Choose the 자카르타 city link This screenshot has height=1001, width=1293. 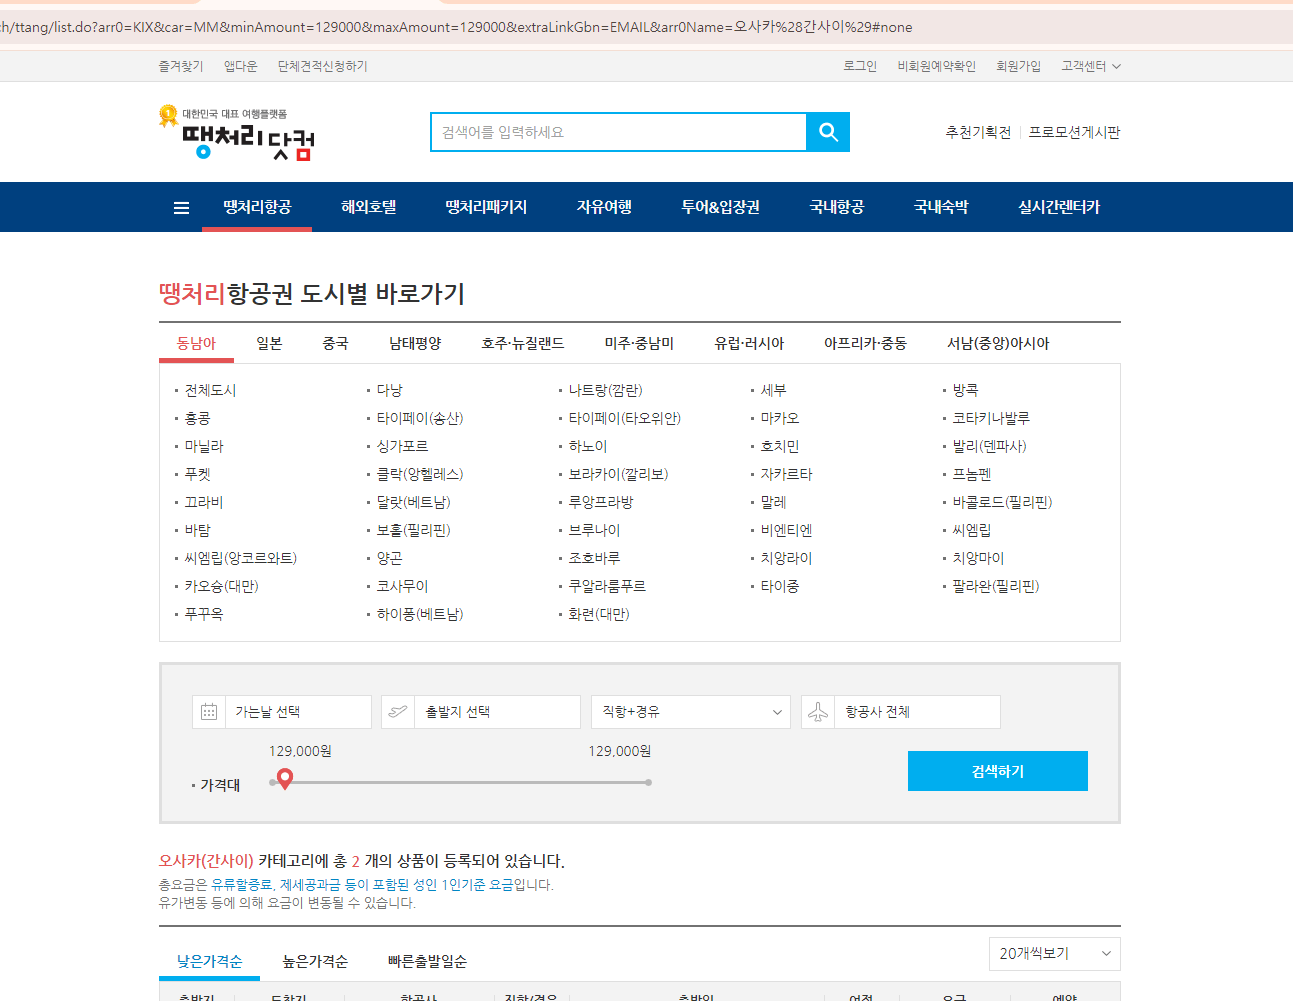[x=786, y=474]
